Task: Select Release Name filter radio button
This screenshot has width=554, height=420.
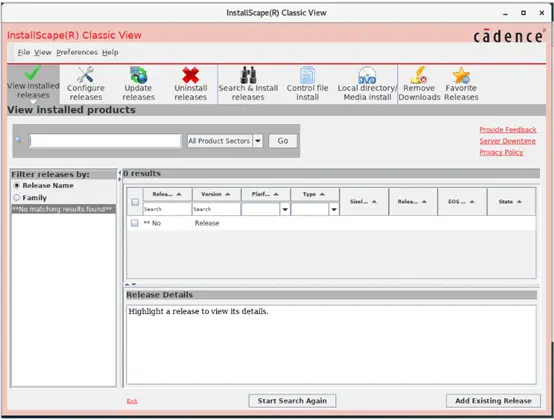Action: pyautogui.click(x=17, y=185)
